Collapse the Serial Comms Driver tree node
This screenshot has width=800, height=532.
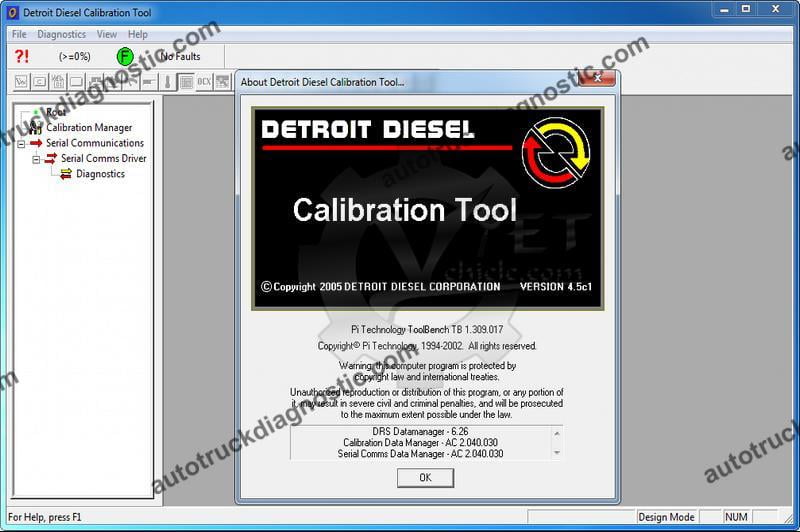click(x=36, y=160)
